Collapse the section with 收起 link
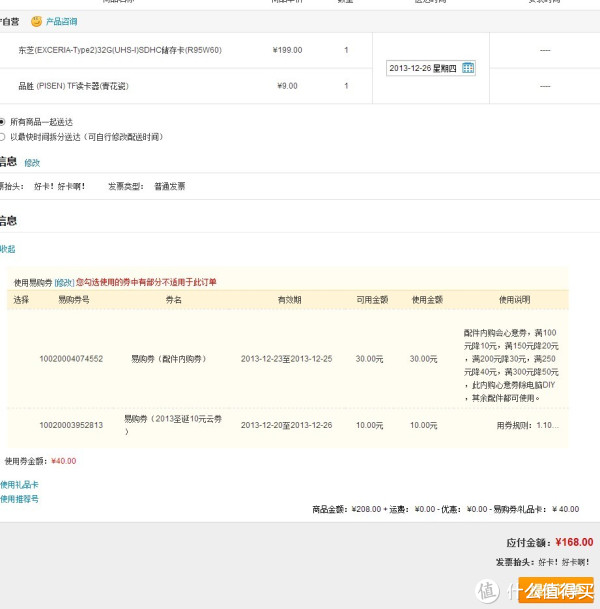The height and width of the screenshot is (609, 600). coord(7,249)
